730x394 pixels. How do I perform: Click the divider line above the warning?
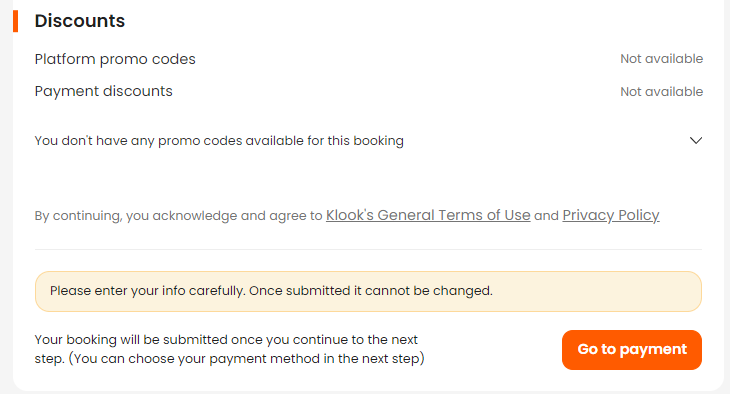368,249
